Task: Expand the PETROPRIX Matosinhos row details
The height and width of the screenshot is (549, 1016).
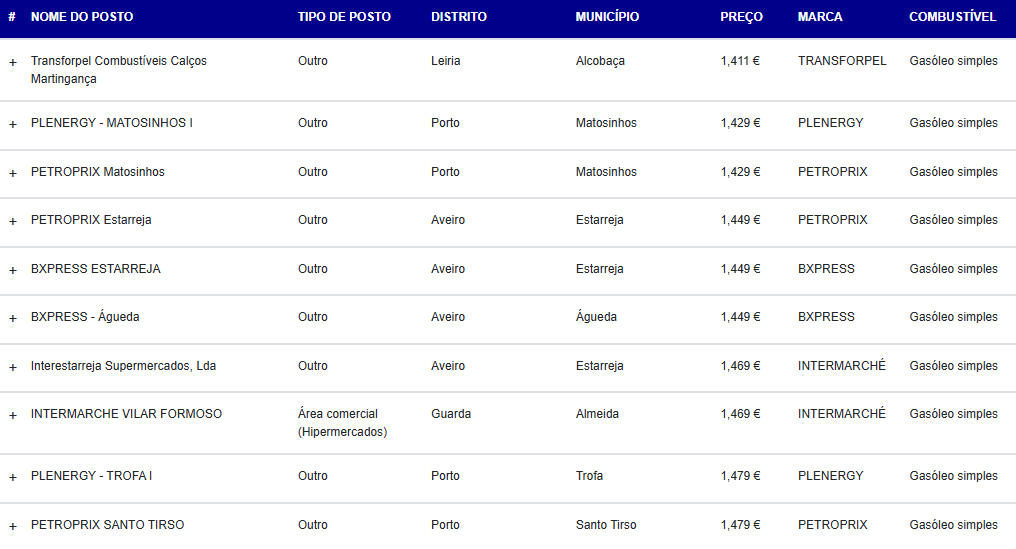Action: (12, 173)
